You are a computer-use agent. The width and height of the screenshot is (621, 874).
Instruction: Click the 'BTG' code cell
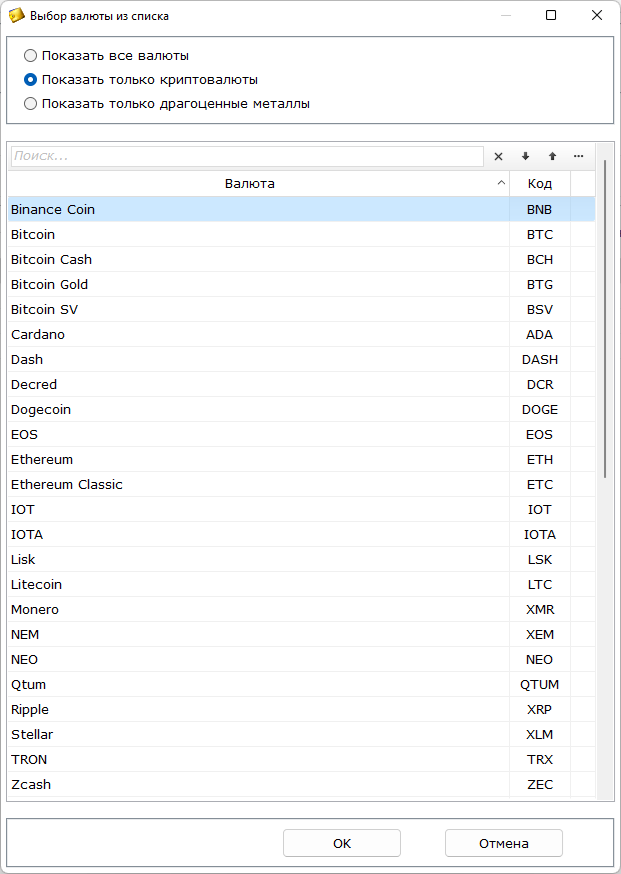tap(540, 284)
